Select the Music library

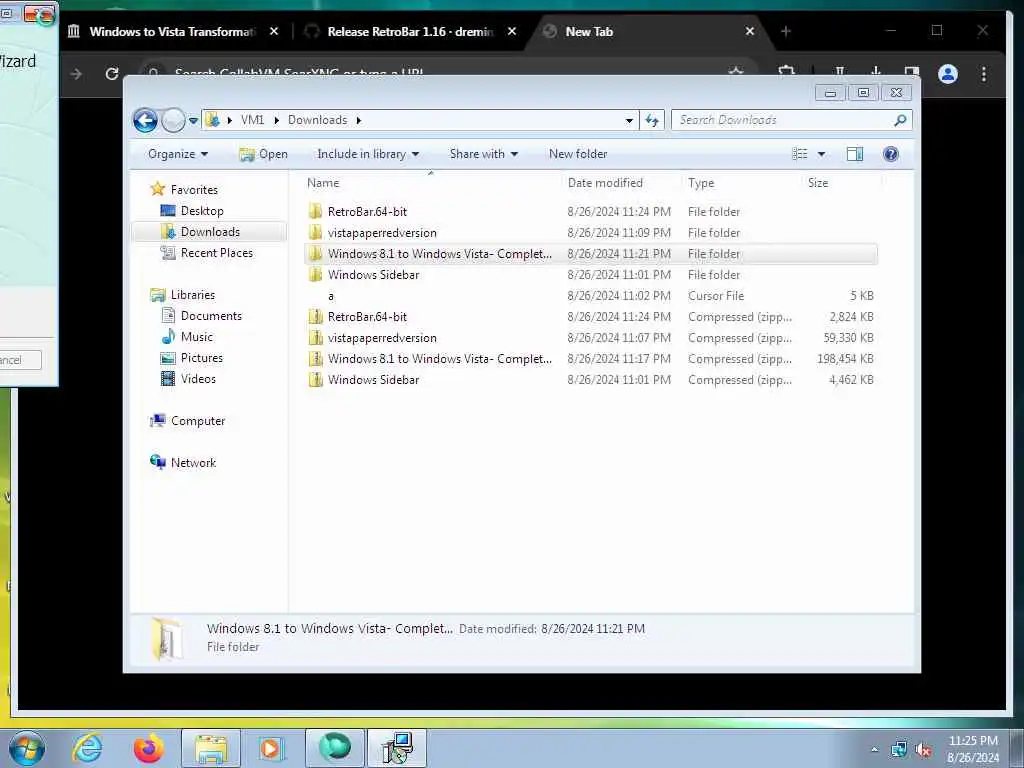[197, 337]
